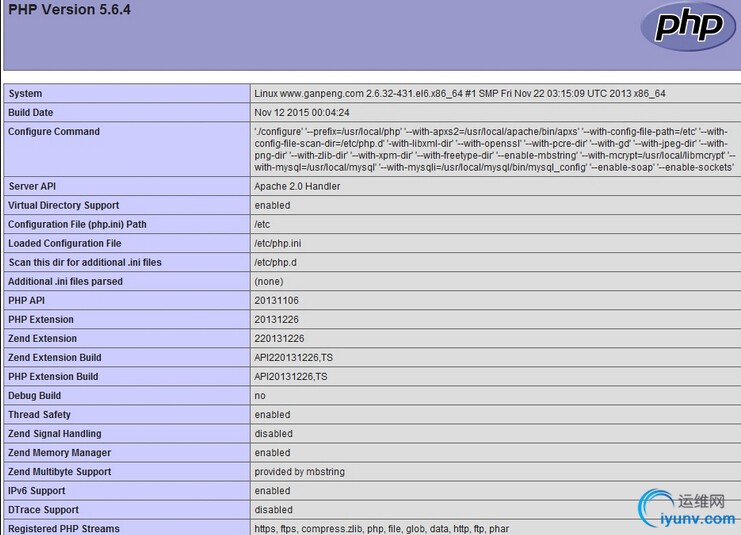
Task: Select the Thread Safety 'enabled' value
Action: point(273,414)
